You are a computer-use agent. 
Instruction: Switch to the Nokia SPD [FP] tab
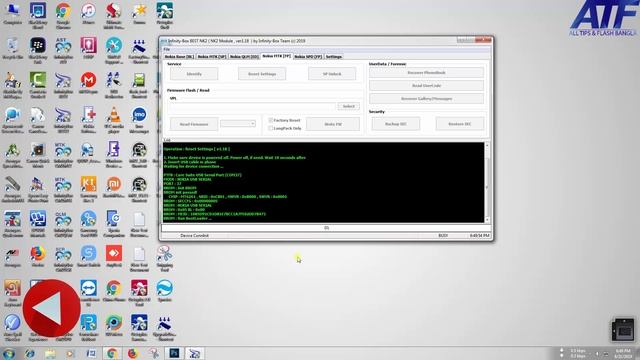tap(308, 57)
